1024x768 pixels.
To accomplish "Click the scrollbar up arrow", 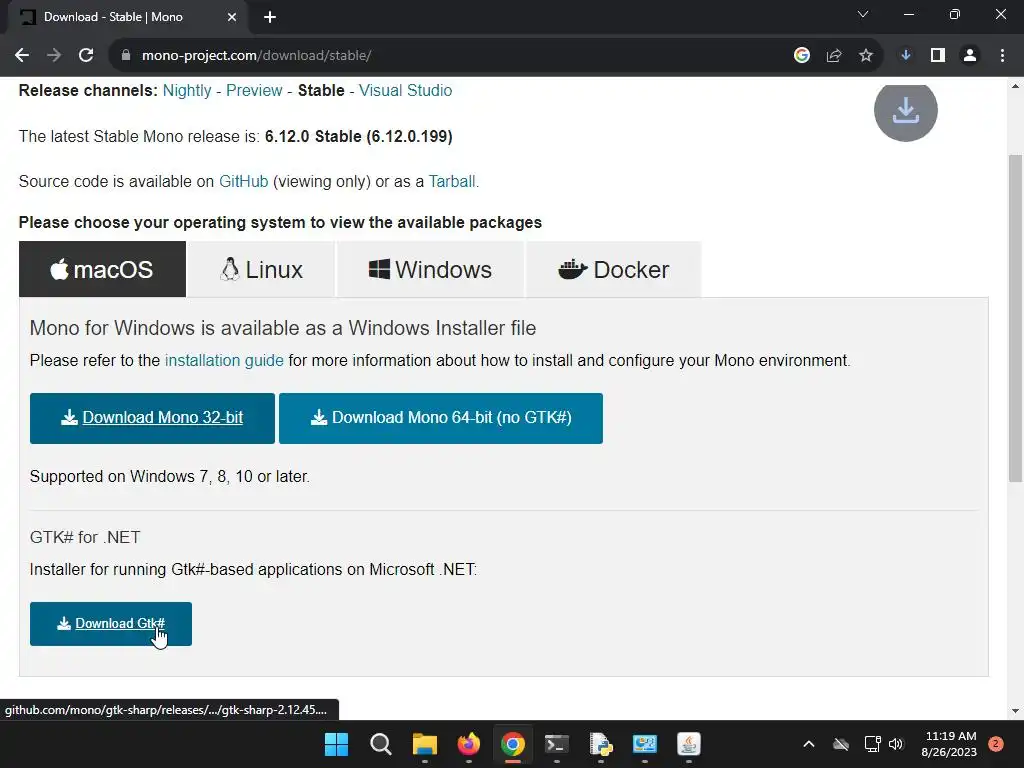I will click(1015, 86).
